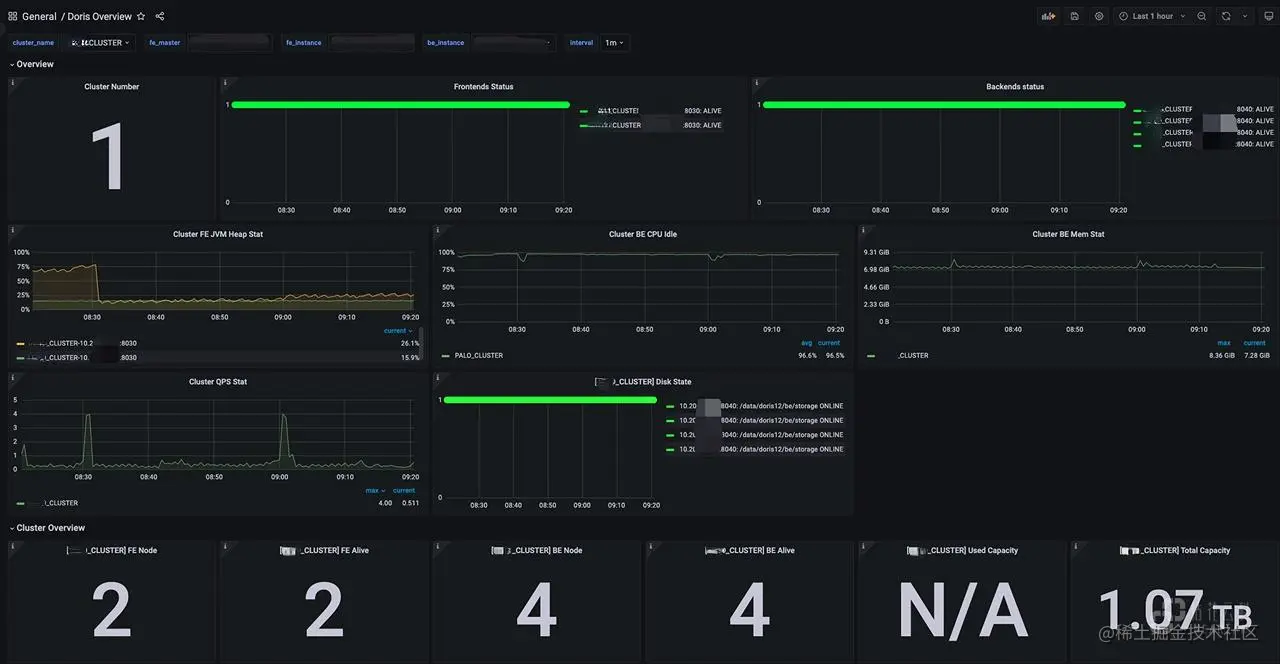Show info icon on Used Capacity panel
Viewport: 1280px width, 664px height.
(x=863, y=546)
